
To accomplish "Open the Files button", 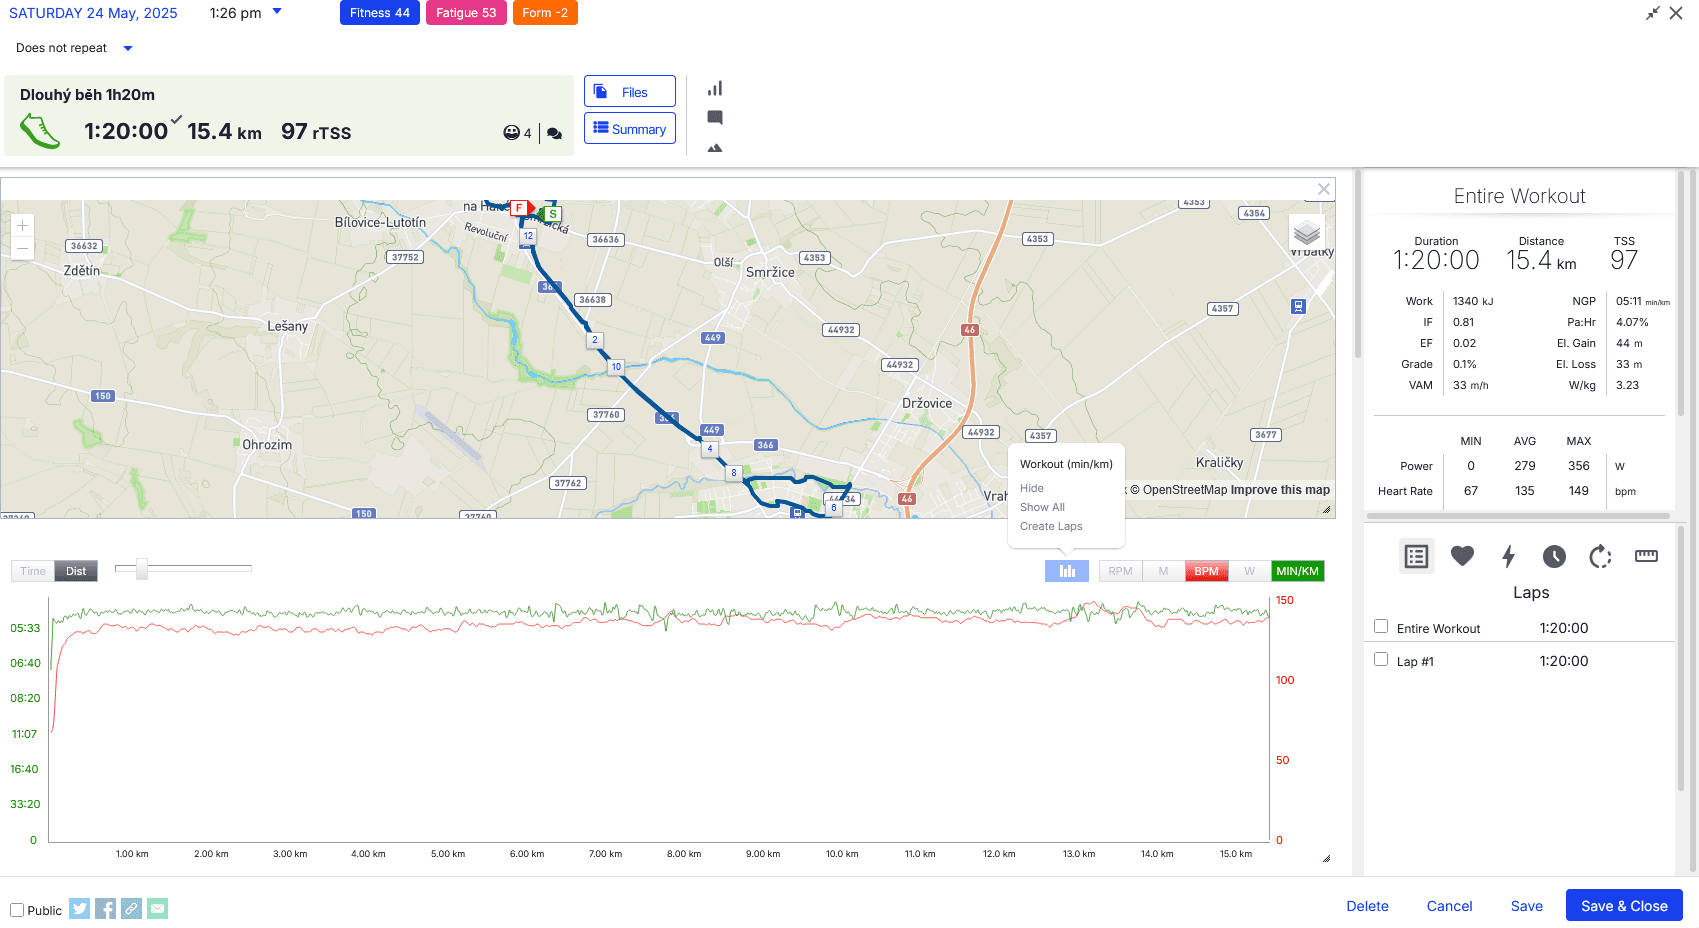I will [x=630, y=91].
